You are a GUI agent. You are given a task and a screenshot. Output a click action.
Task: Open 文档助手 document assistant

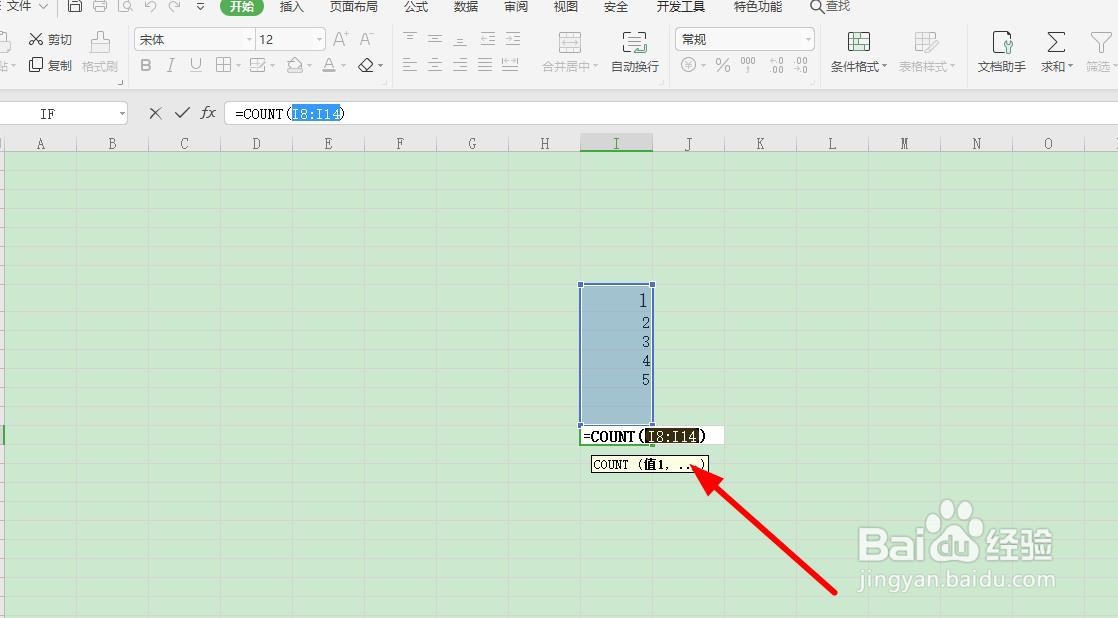(x=1002, y=52)
